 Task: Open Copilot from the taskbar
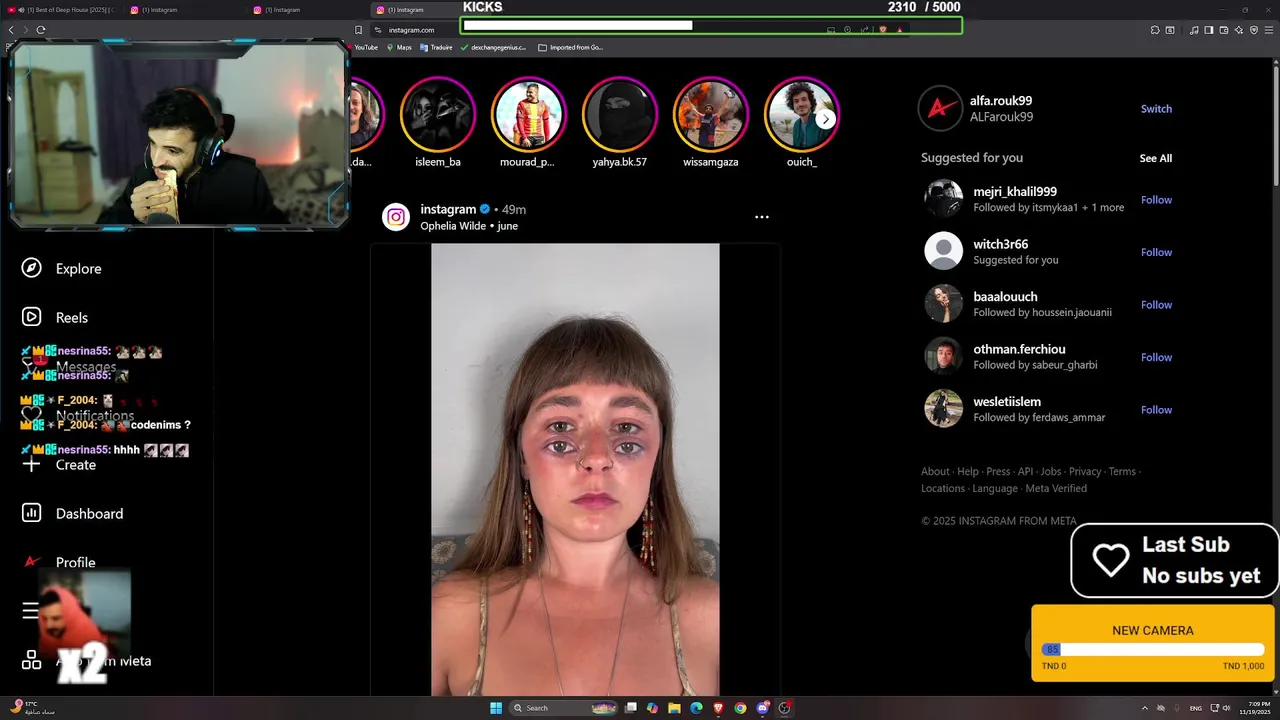[652, 708]
